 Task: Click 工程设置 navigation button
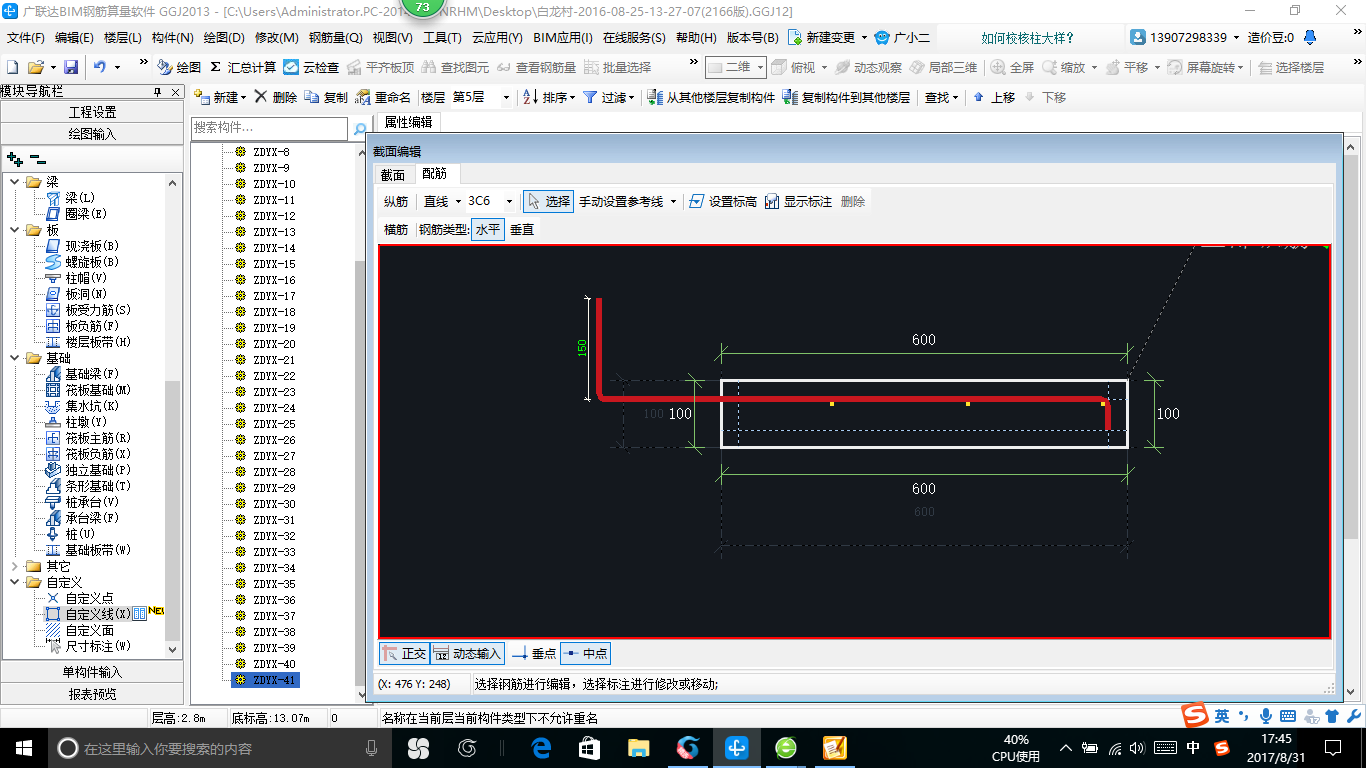click(92, 112)
